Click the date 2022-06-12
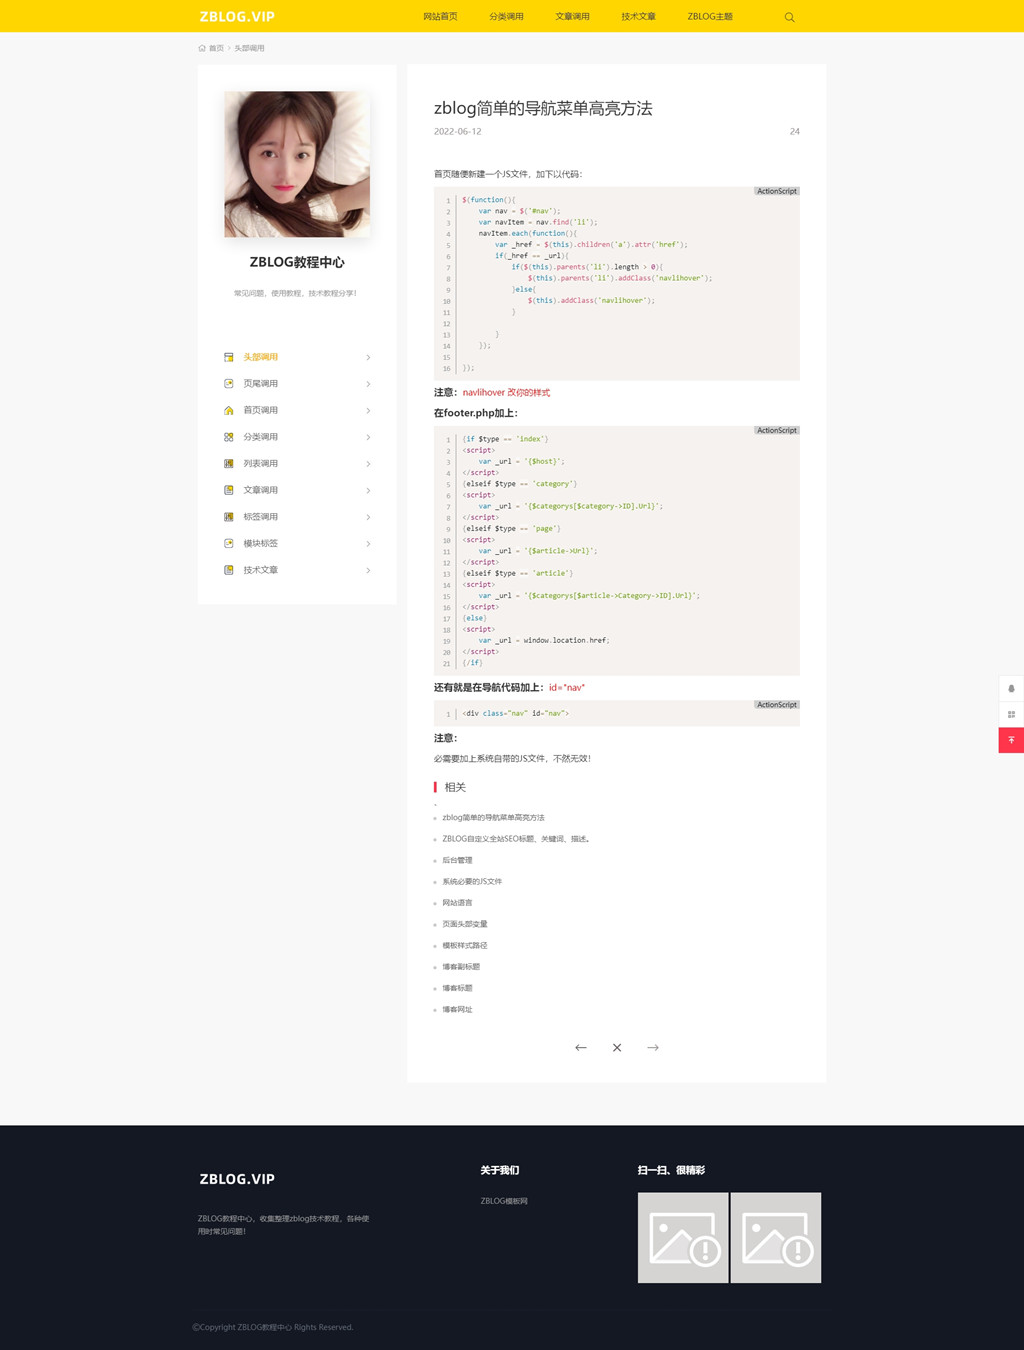1024x1350 pixels. point(457,131)
